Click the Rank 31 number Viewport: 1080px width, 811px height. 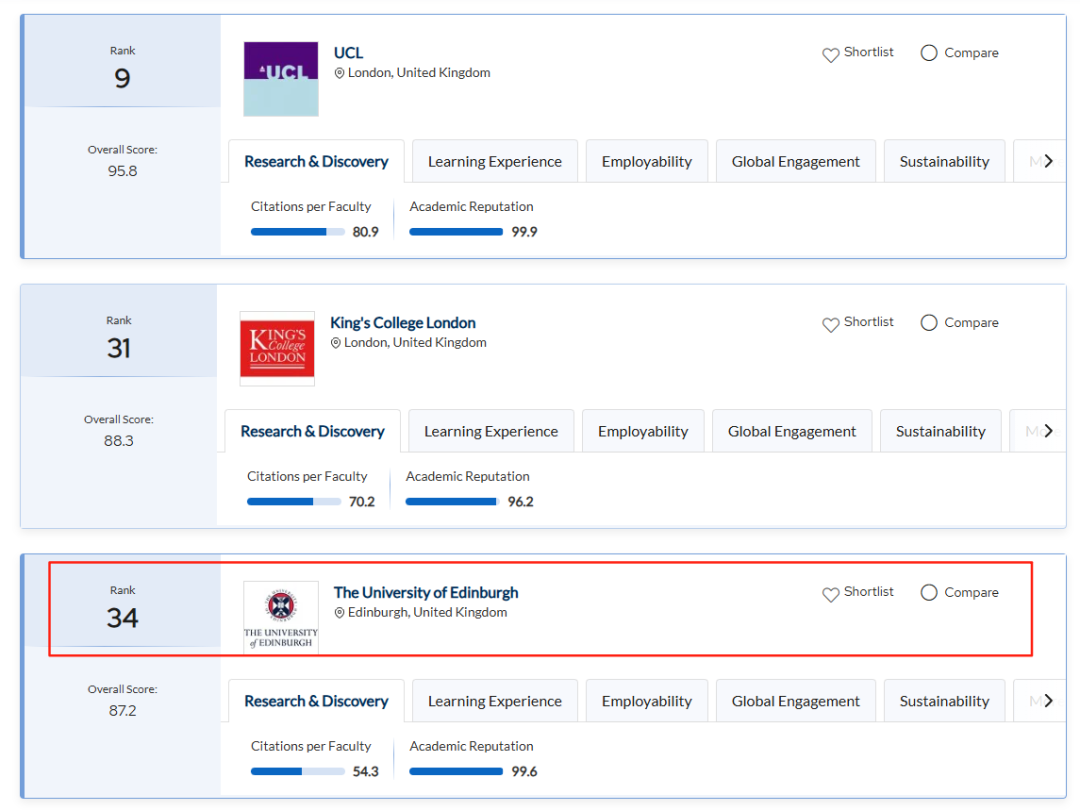(118, 348)
